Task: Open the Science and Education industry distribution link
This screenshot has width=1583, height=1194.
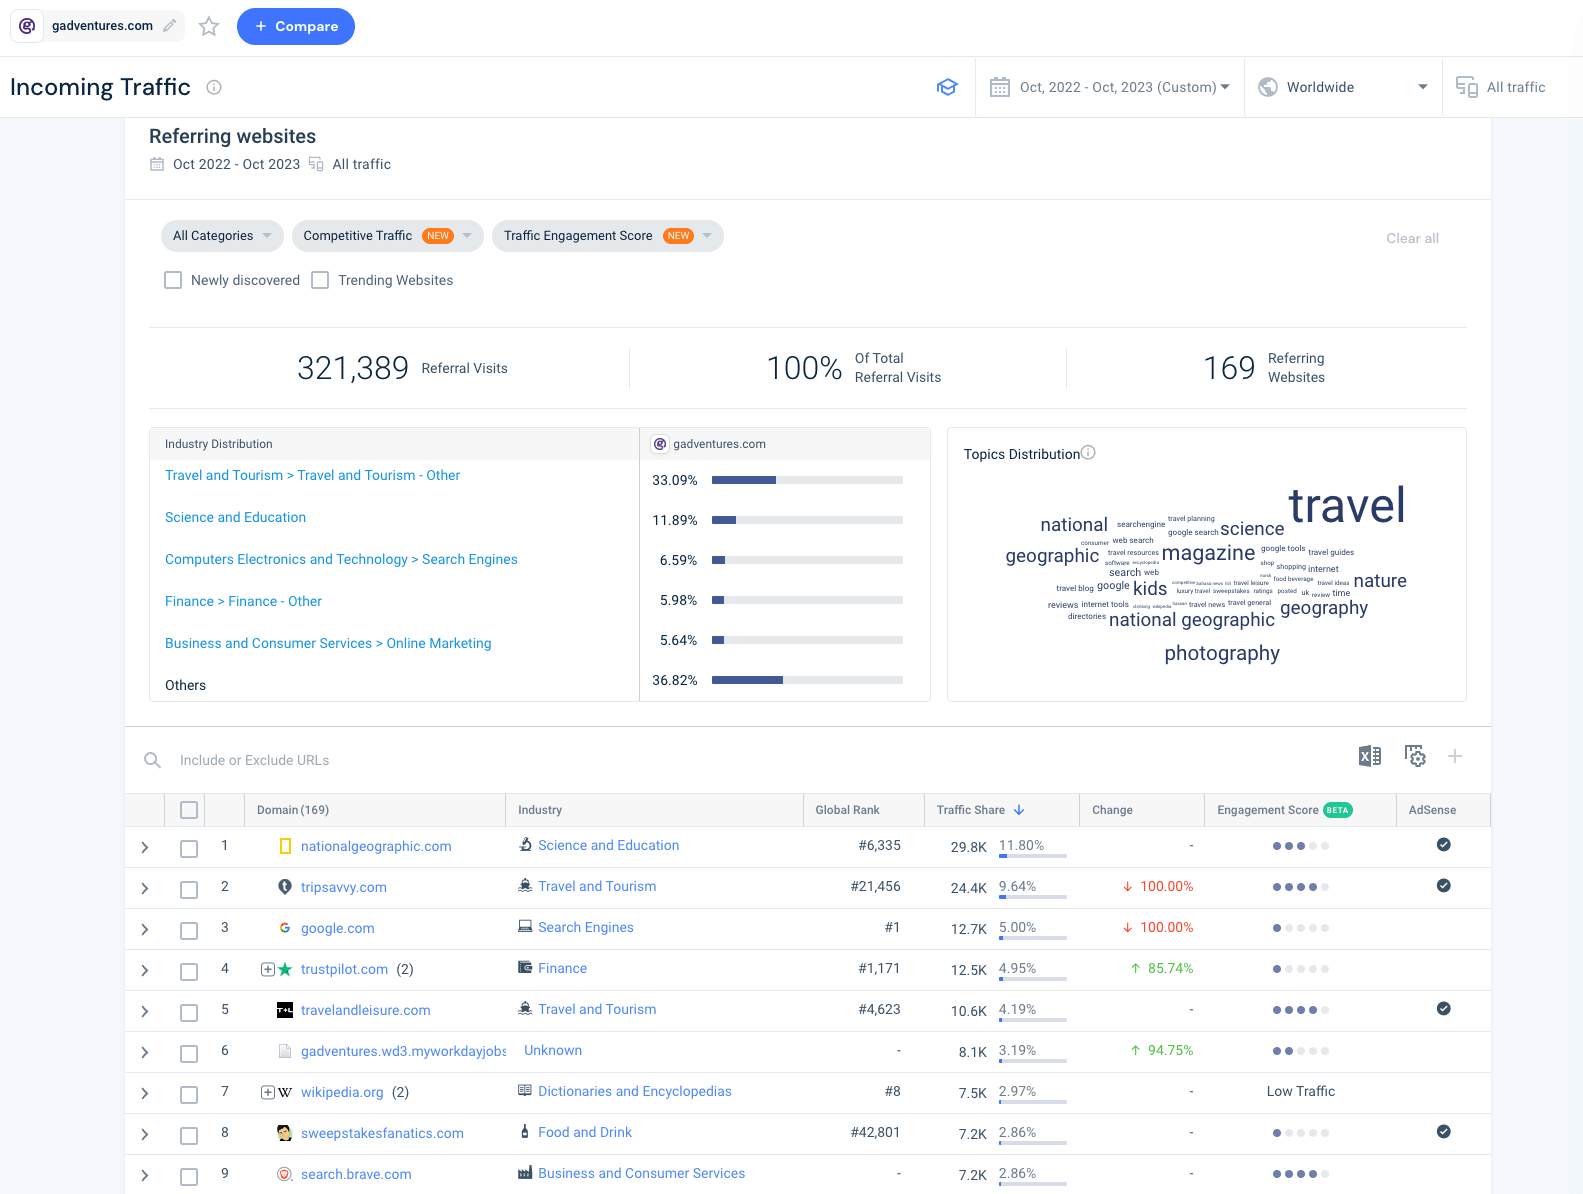Action: [235, 517]
